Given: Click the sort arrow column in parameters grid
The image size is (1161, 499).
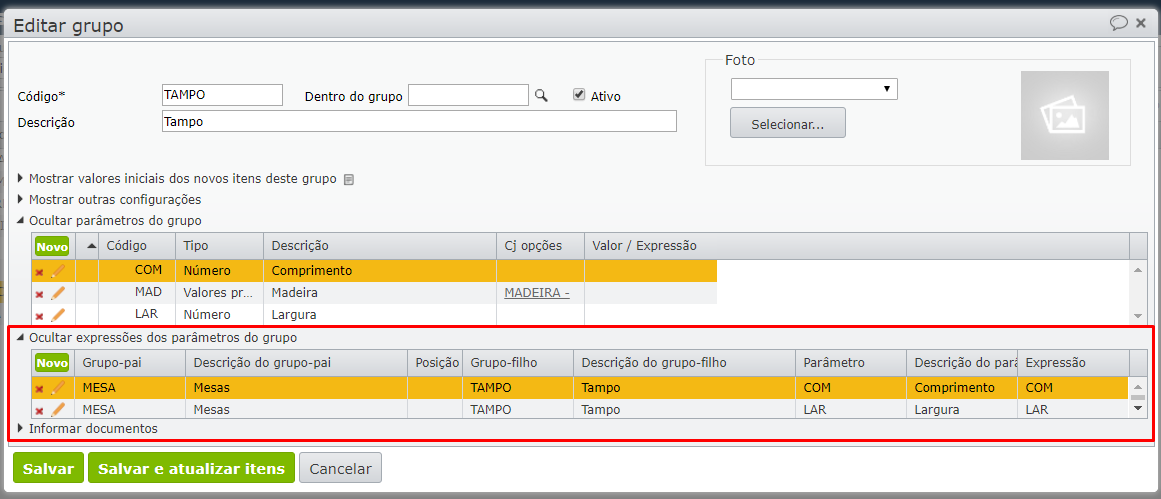Looking at the screenshot, I should [x=92, y=245].
